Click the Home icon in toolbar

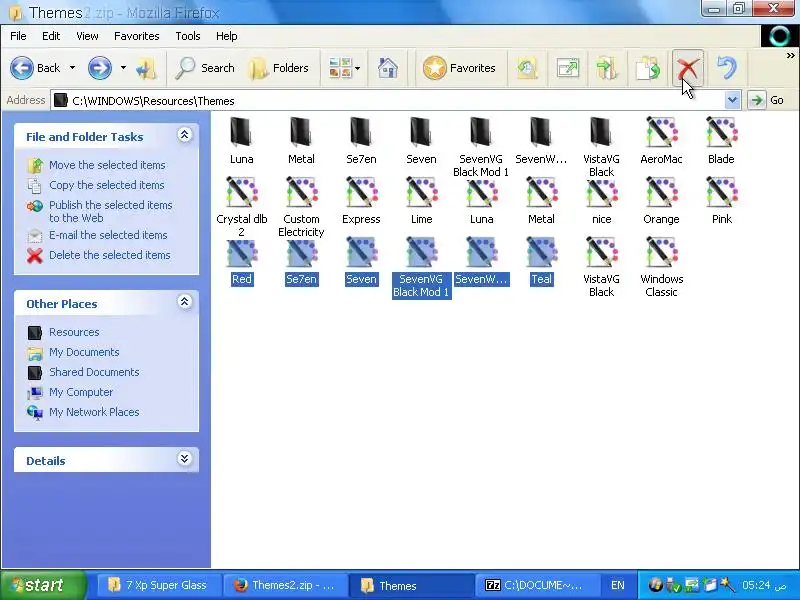pos(388,68)
